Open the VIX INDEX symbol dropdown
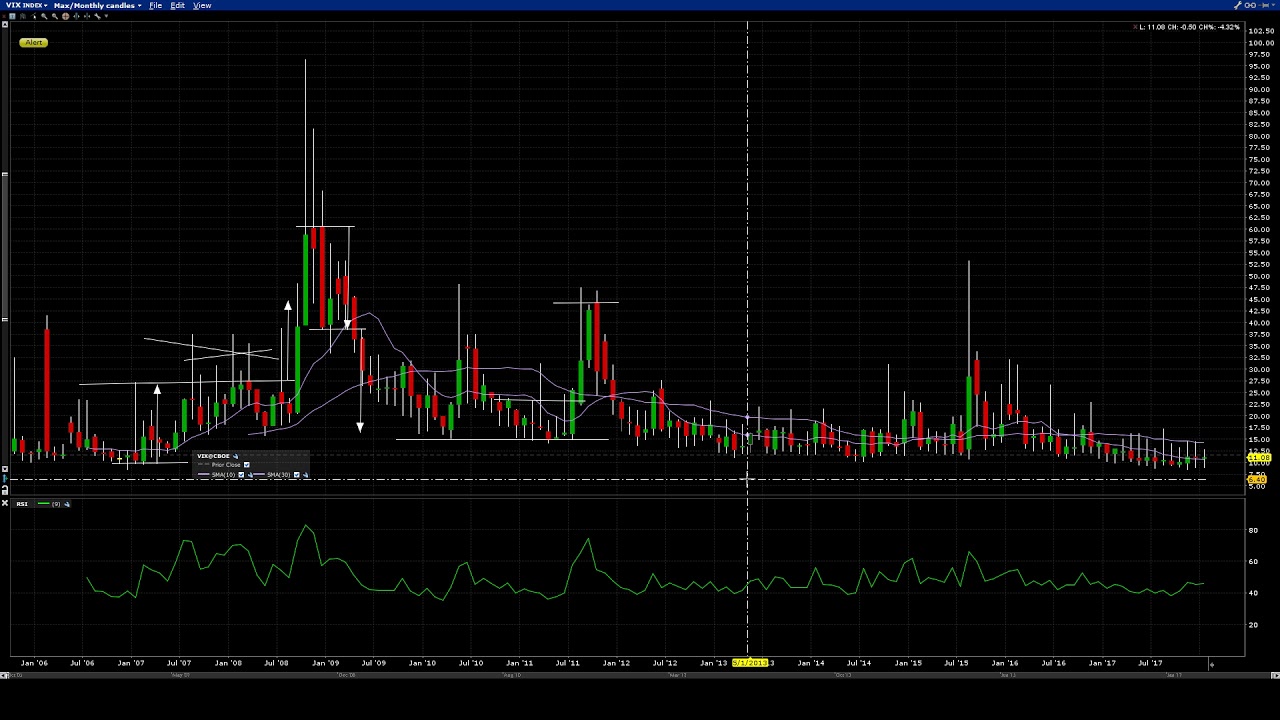 point(27,5)
